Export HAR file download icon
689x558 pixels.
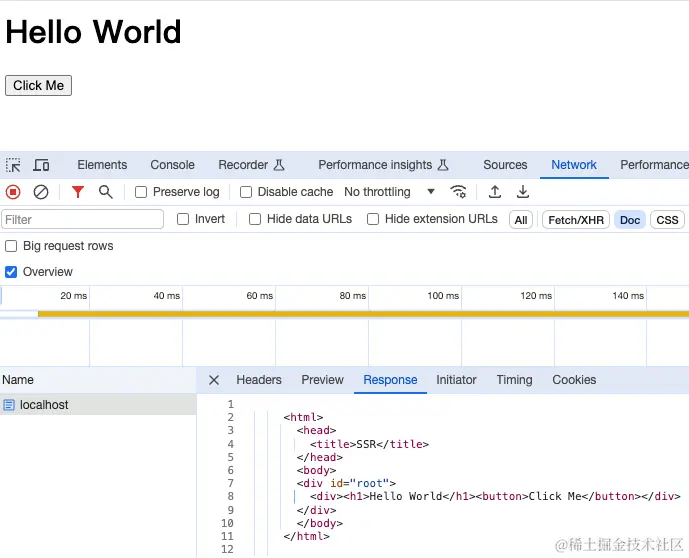pos(522,192)
